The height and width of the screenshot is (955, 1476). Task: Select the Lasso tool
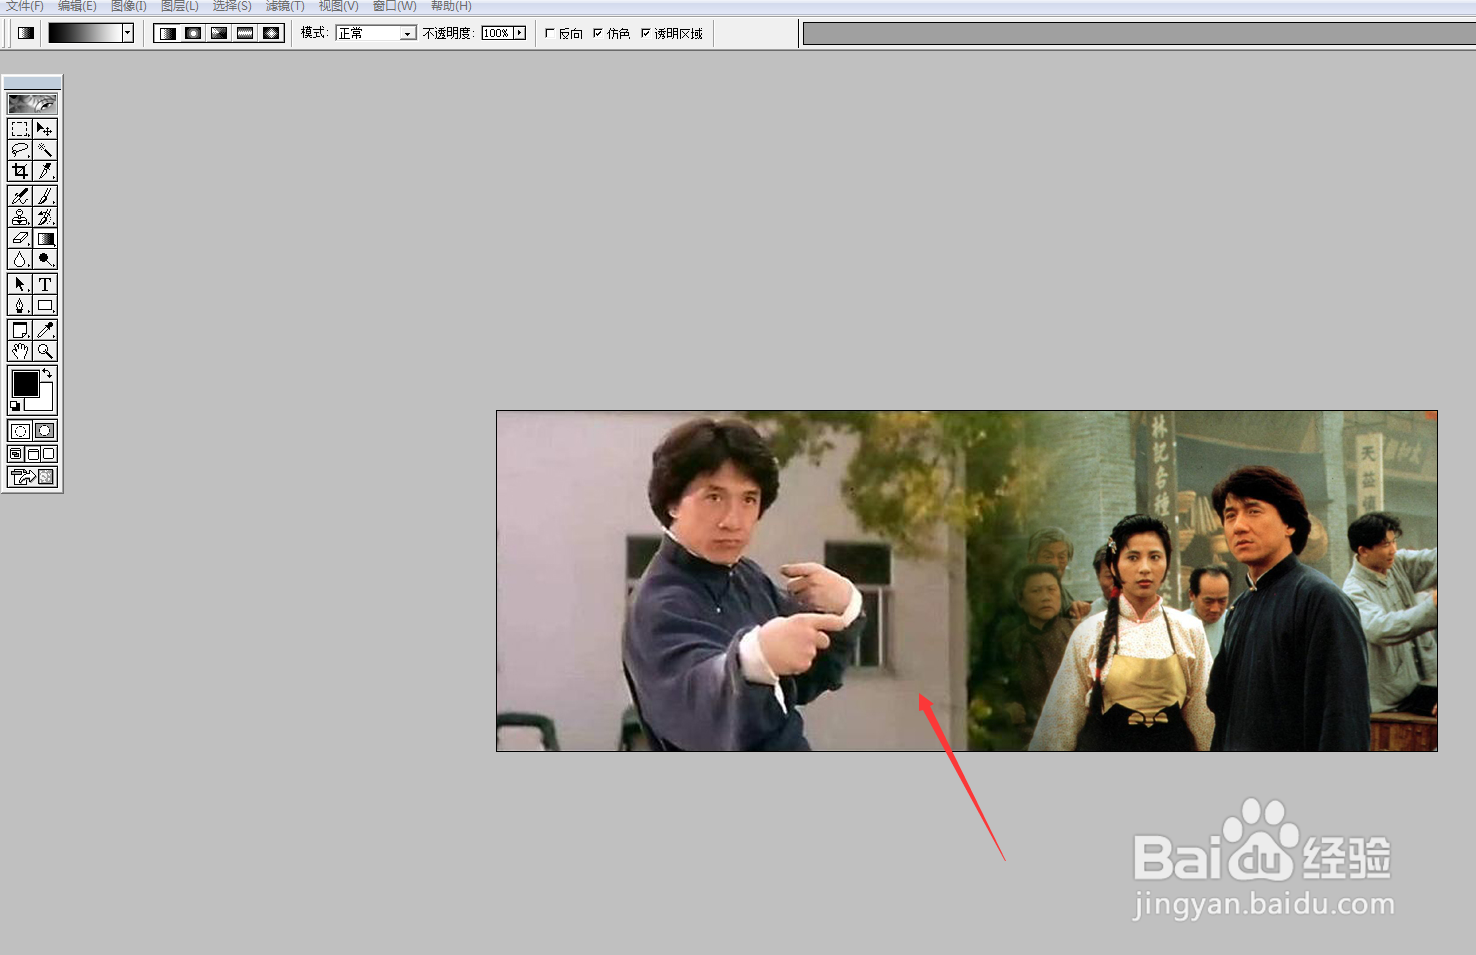(20, 150)
